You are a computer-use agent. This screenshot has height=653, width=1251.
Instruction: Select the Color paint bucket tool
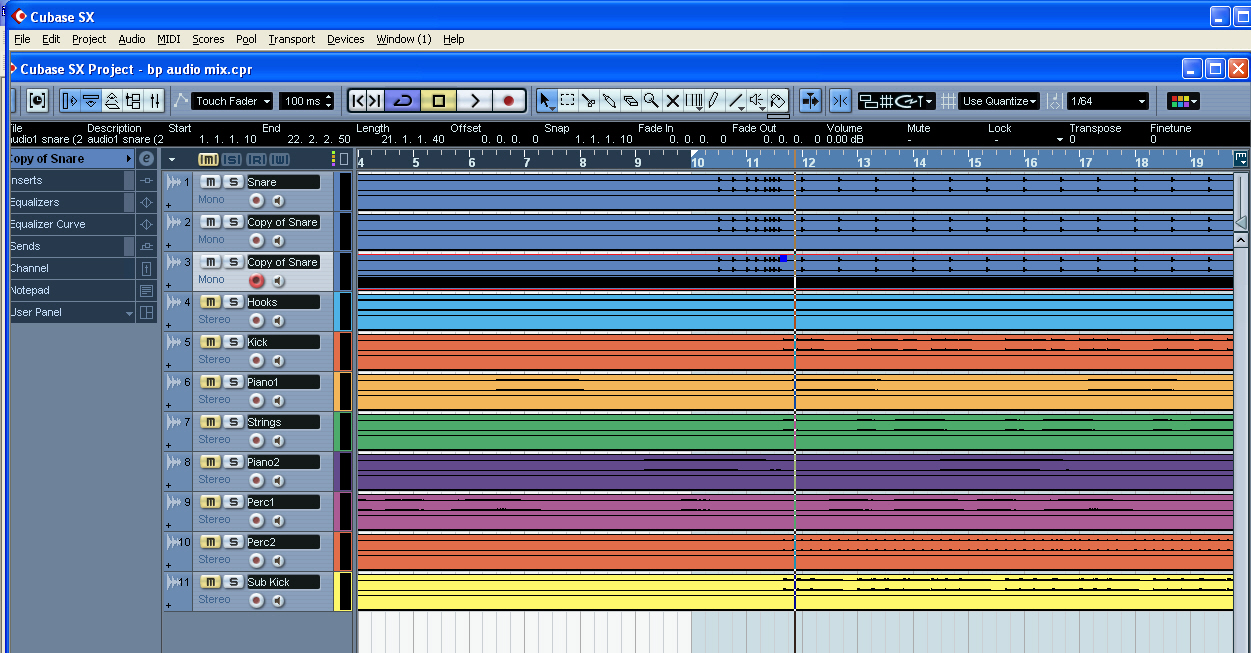(778, 101)
